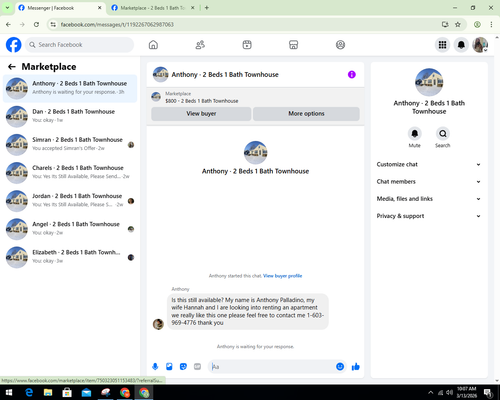Click the Chrome address bar URL
Screen dimensions: 500x400
click(x=117, y=24)
